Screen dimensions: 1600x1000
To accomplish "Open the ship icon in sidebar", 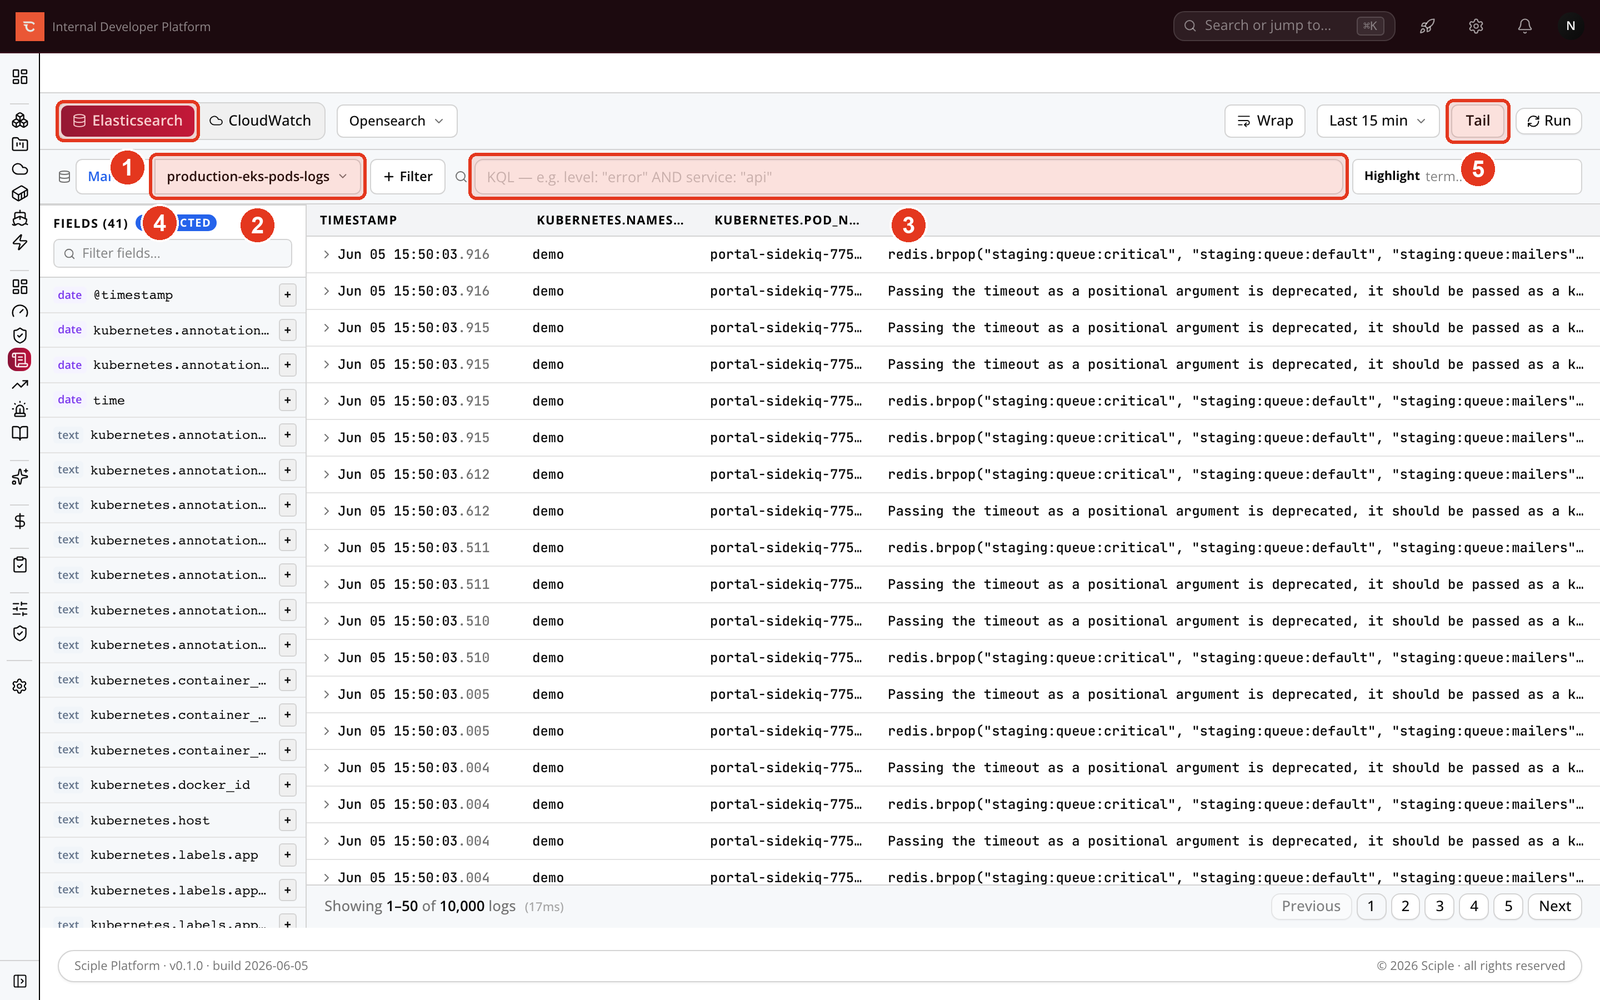I will [19, 218].
